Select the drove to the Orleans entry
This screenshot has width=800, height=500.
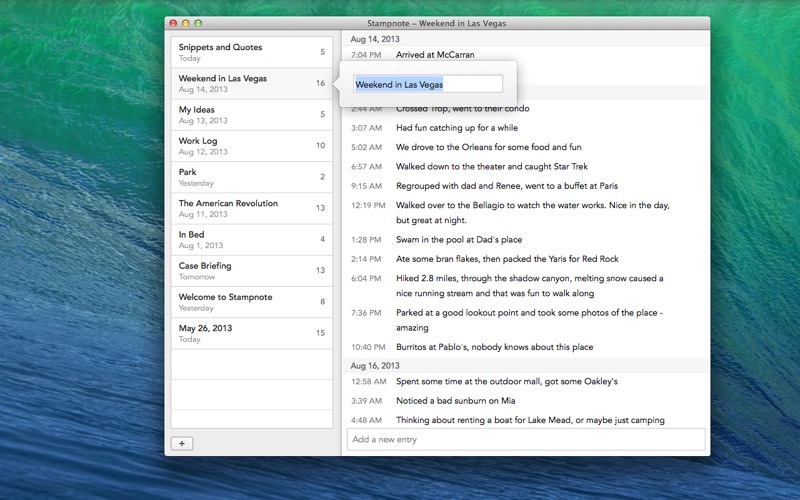[489, 147]
